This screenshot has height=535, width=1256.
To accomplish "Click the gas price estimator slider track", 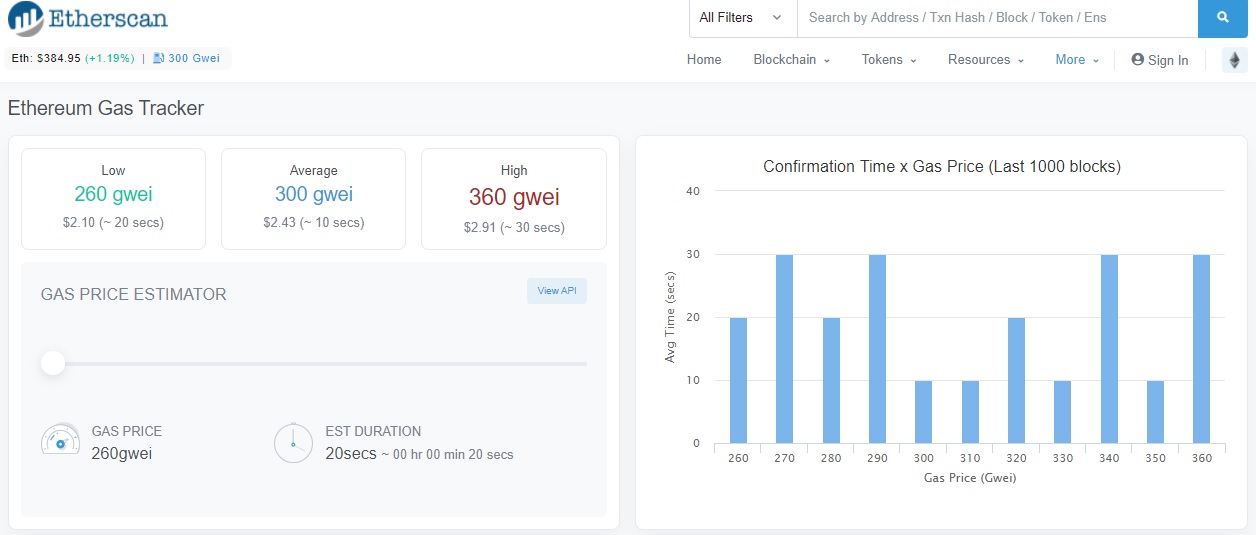I will point(314,364).
